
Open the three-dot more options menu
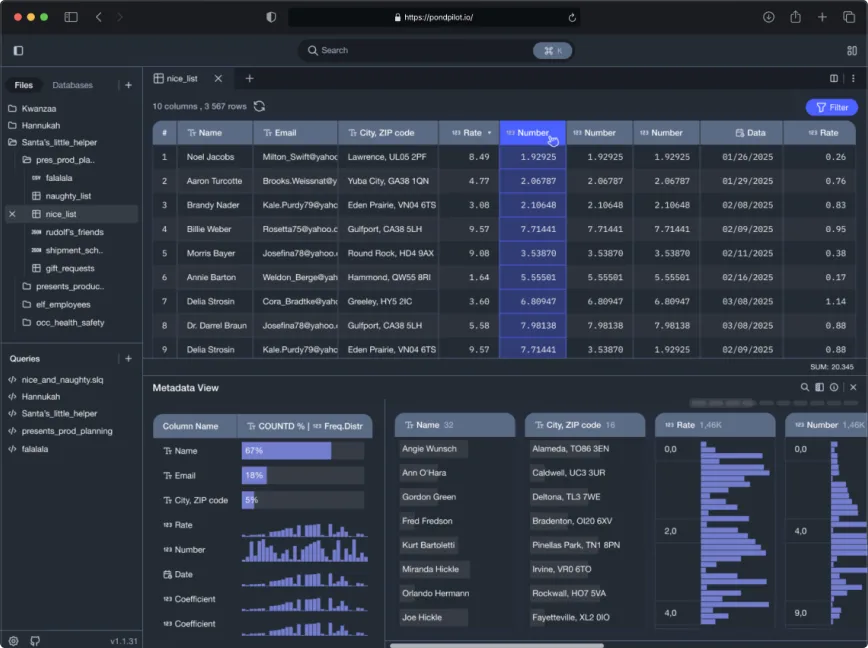point(853,79)
